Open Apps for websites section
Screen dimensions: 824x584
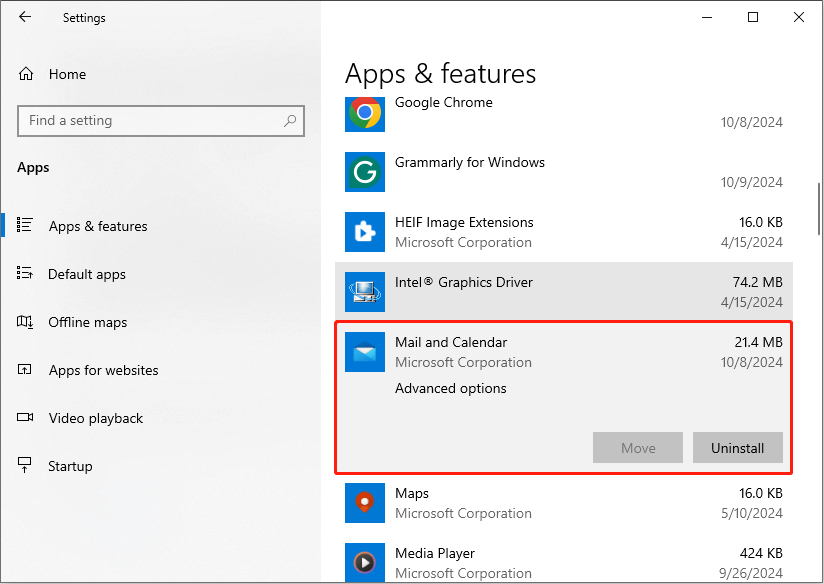104,370
